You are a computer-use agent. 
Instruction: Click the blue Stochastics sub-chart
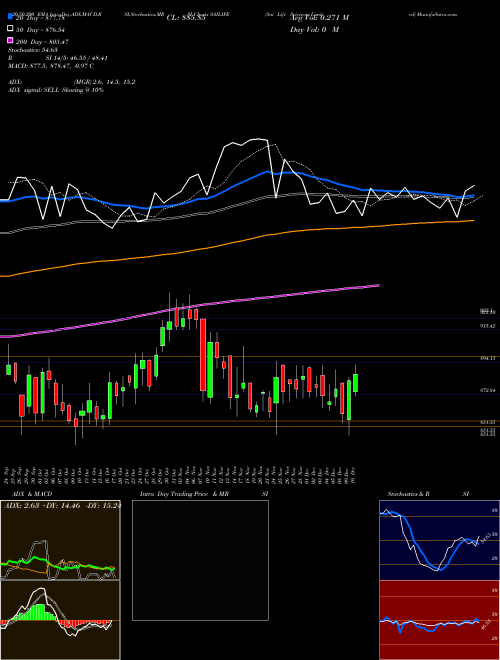point(439,540)
